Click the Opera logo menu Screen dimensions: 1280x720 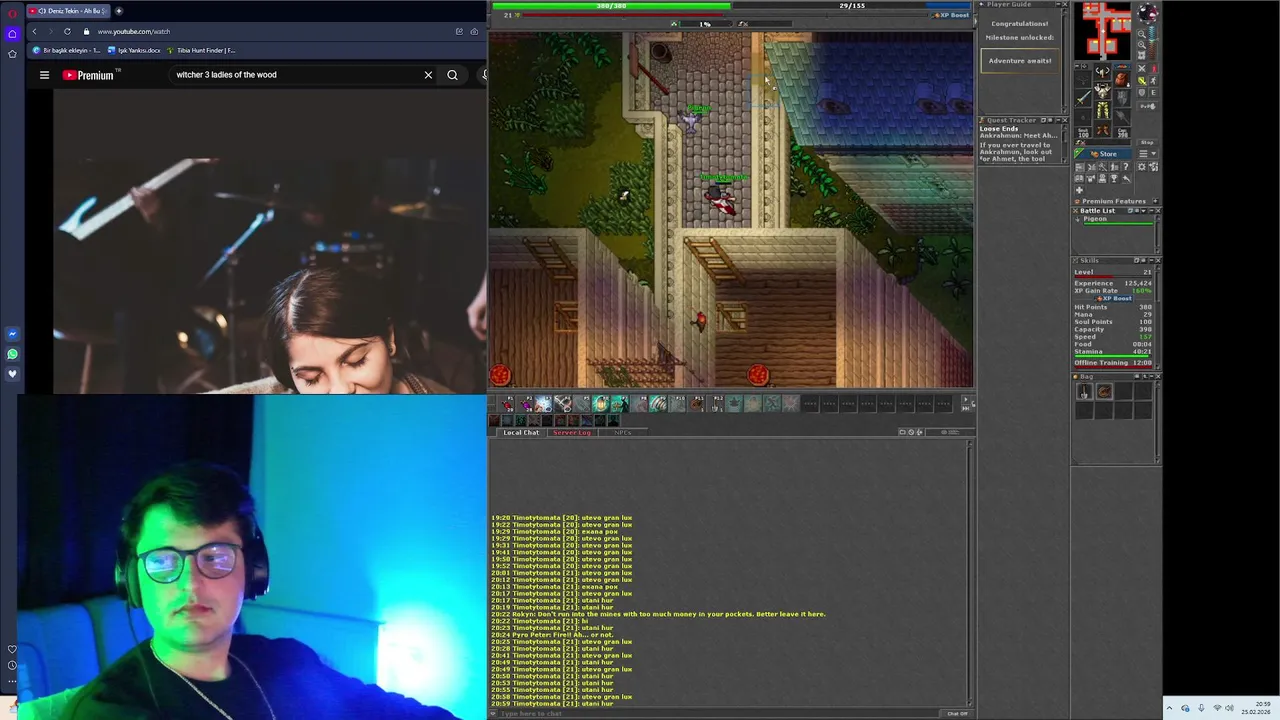click(12, 12)
